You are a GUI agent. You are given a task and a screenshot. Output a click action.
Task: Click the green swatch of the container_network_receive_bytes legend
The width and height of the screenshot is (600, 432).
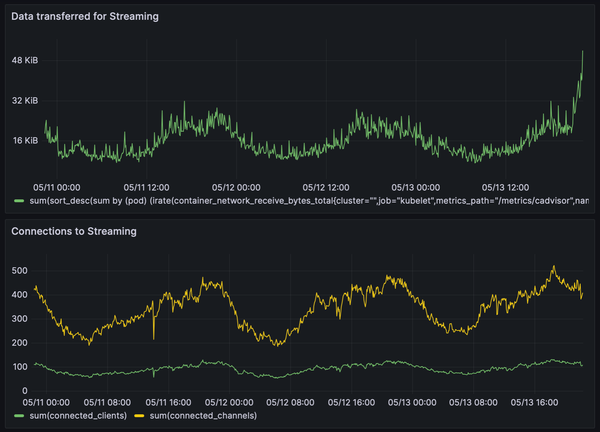19,201
